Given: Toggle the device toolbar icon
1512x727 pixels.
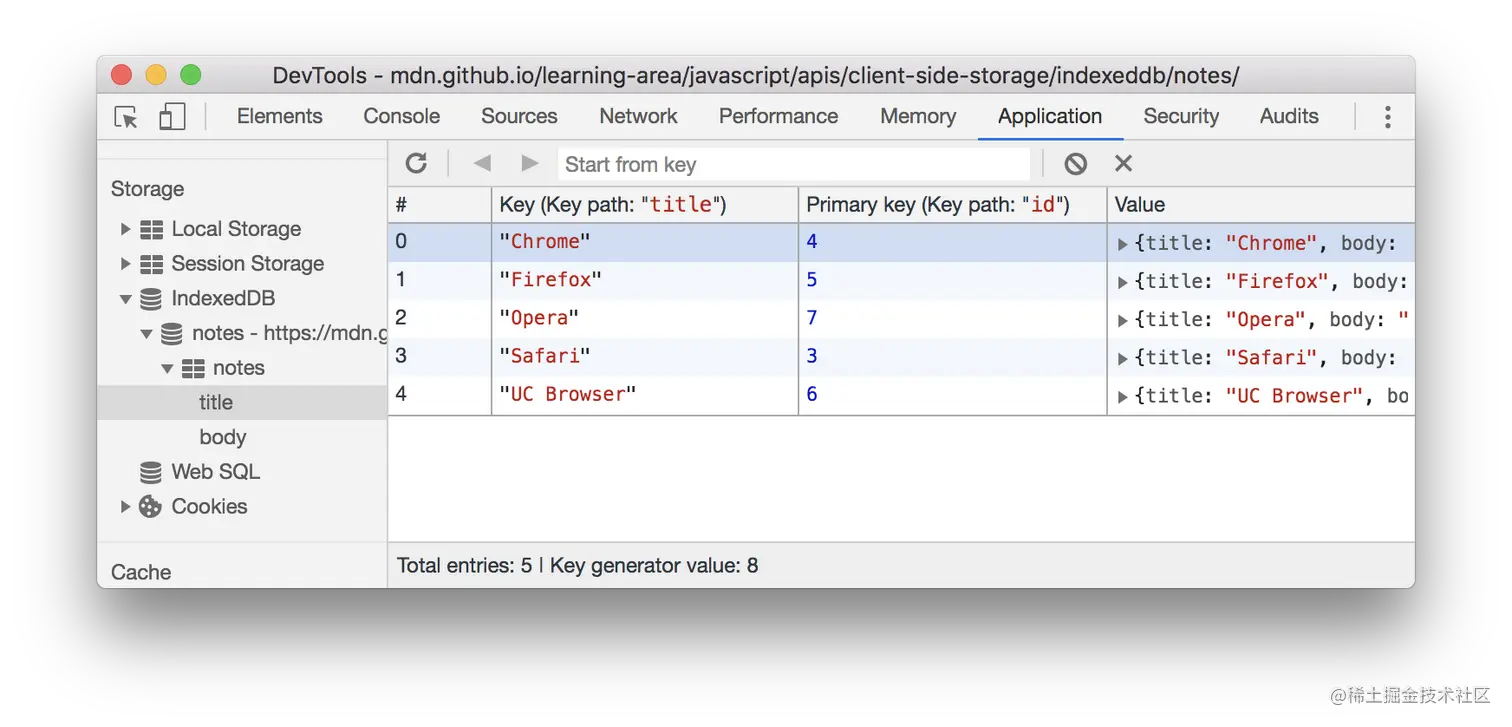Looking at the screenshot, I should [x=171, y=116].
